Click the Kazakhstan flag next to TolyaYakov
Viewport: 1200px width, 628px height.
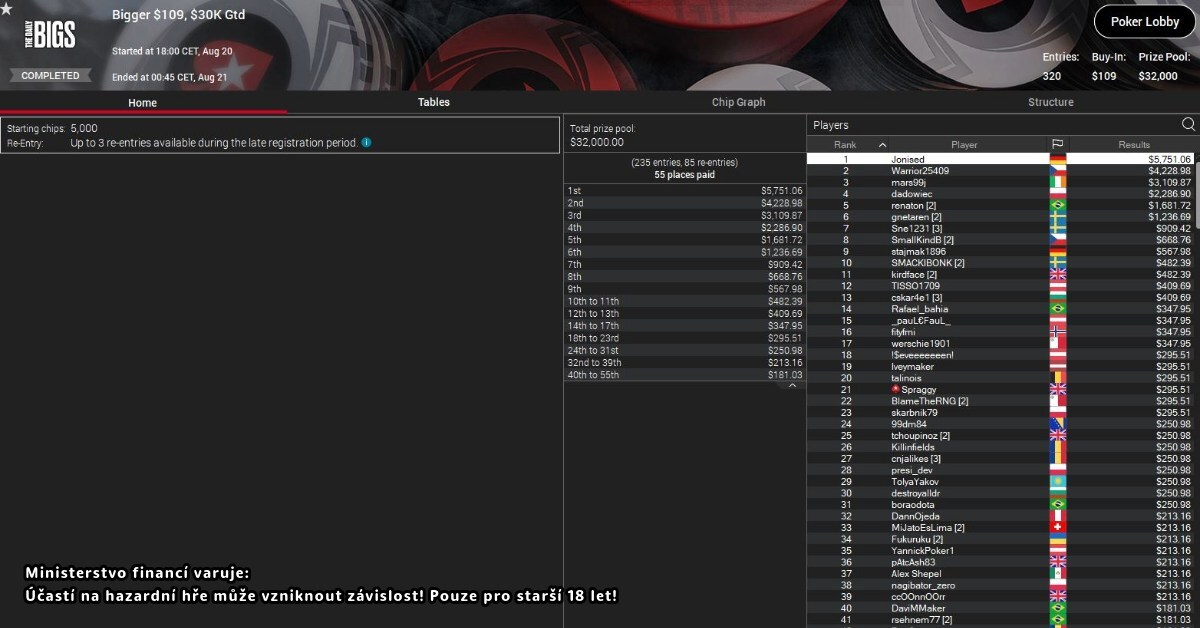[x=1057, y=482]
